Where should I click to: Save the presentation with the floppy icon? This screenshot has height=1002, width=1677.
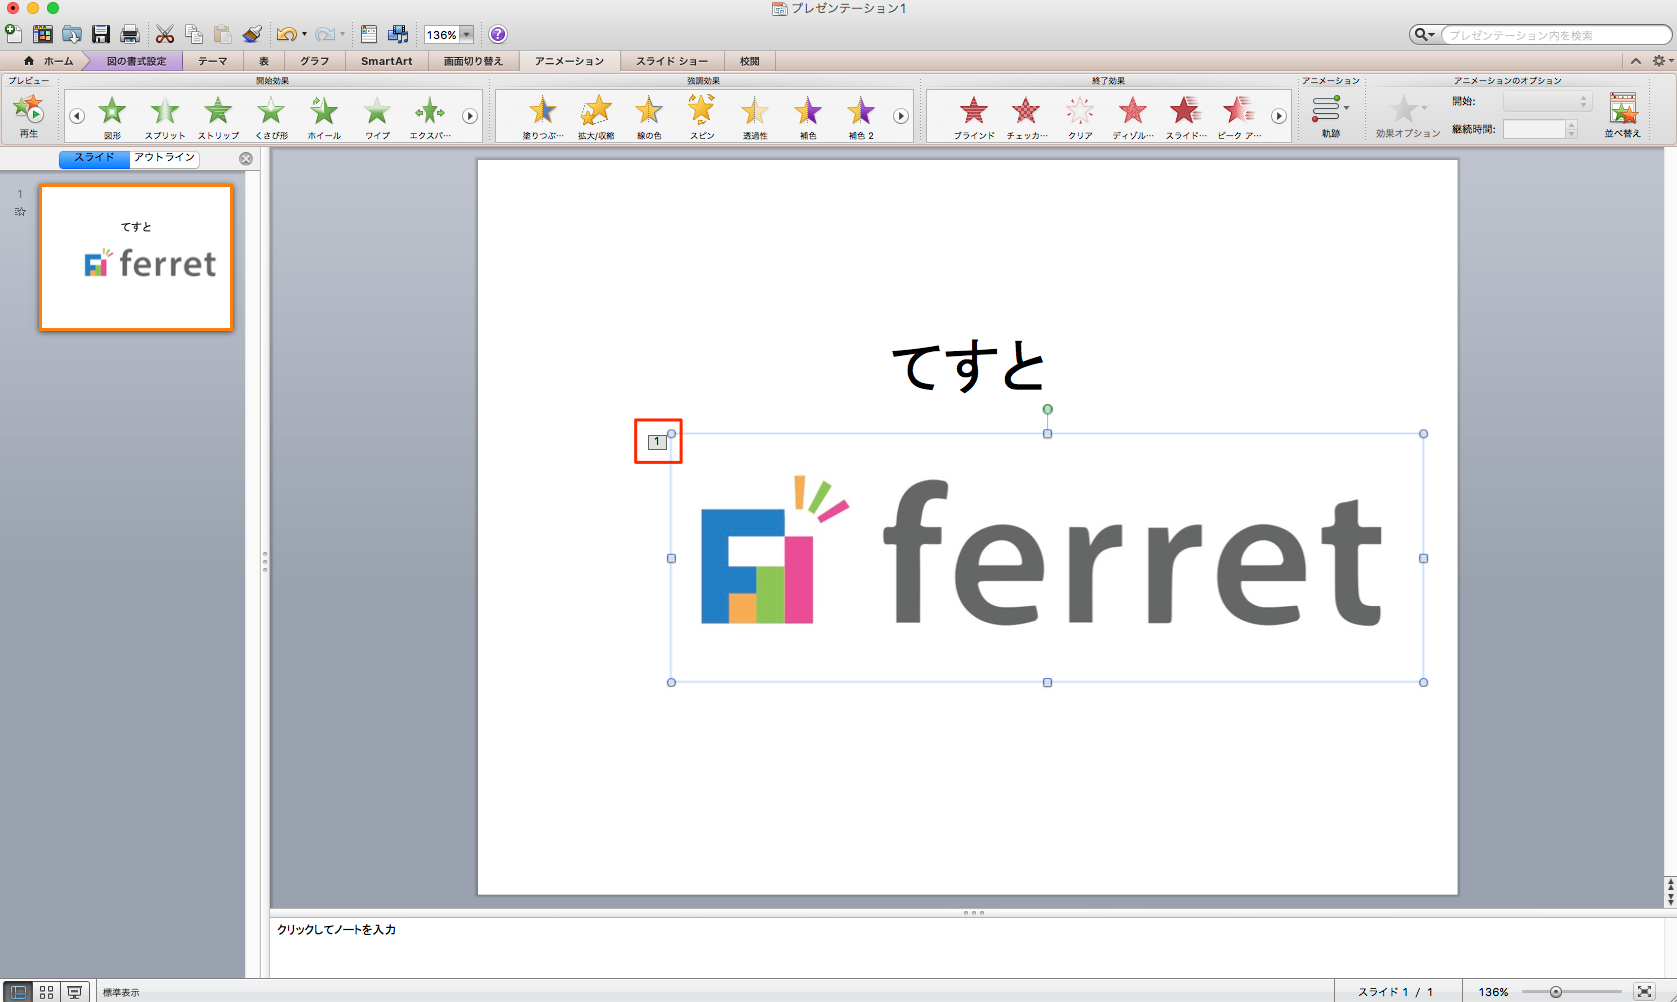[x=101, y=34]
